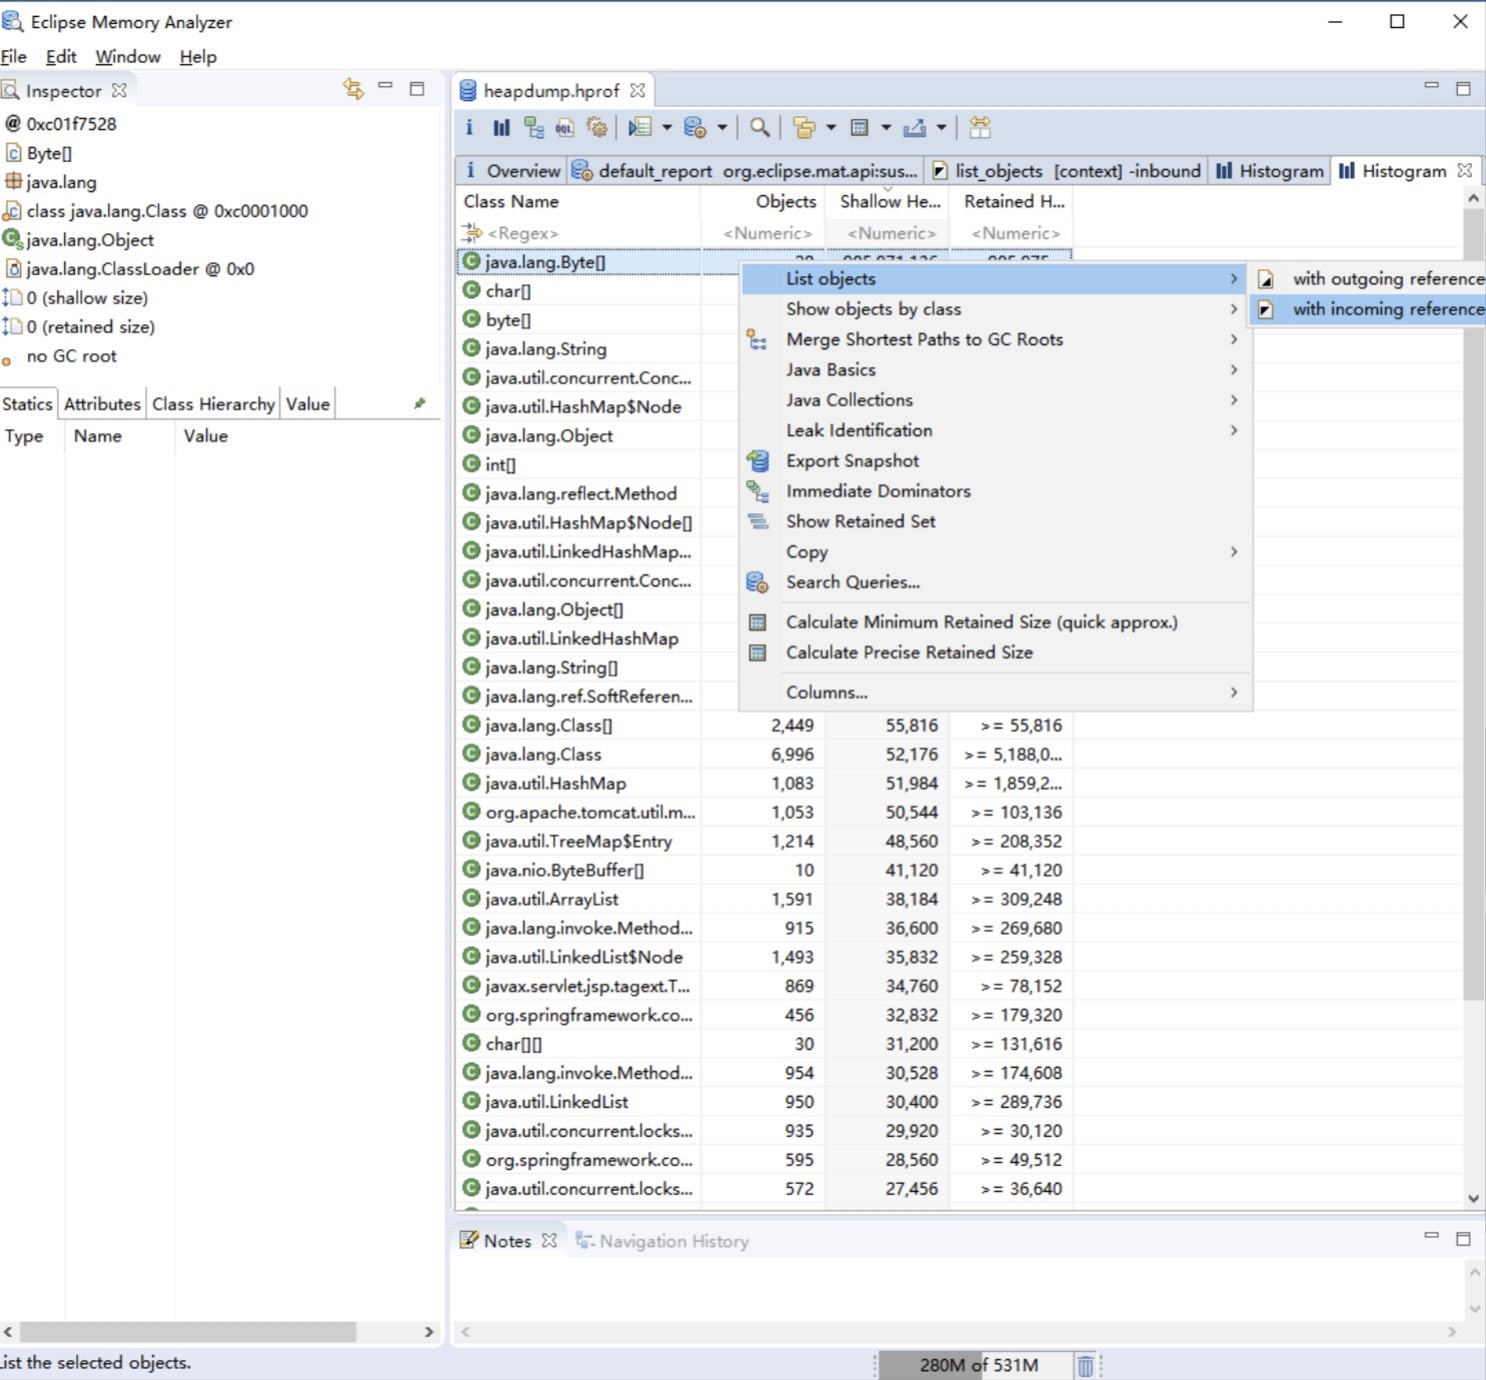This screenshot has height=1380, width=1486.
Task: Click the thread overview gears icon
Action: pyautogui.click(x=597, y=128)
